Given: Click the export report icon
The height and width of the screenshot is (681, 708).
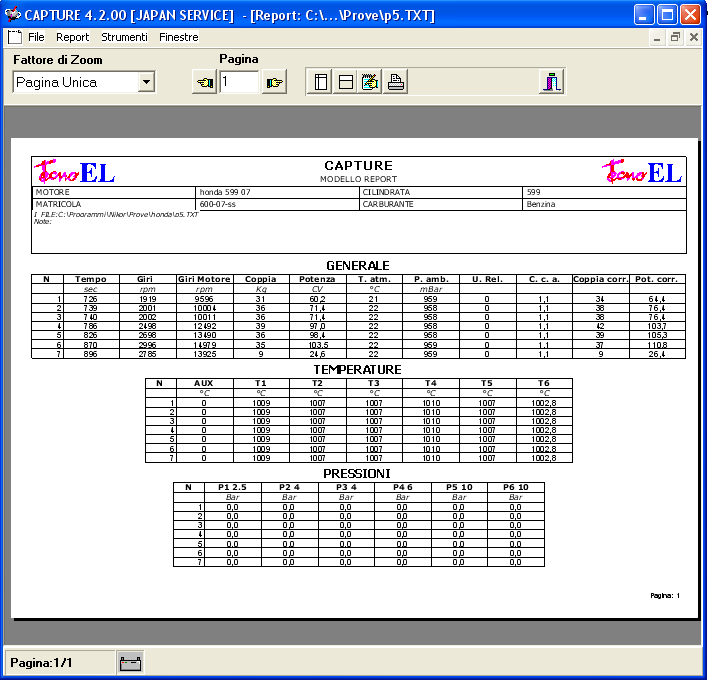Looking at the screenshot, I should pyautogui.click(x=371, y=83).
